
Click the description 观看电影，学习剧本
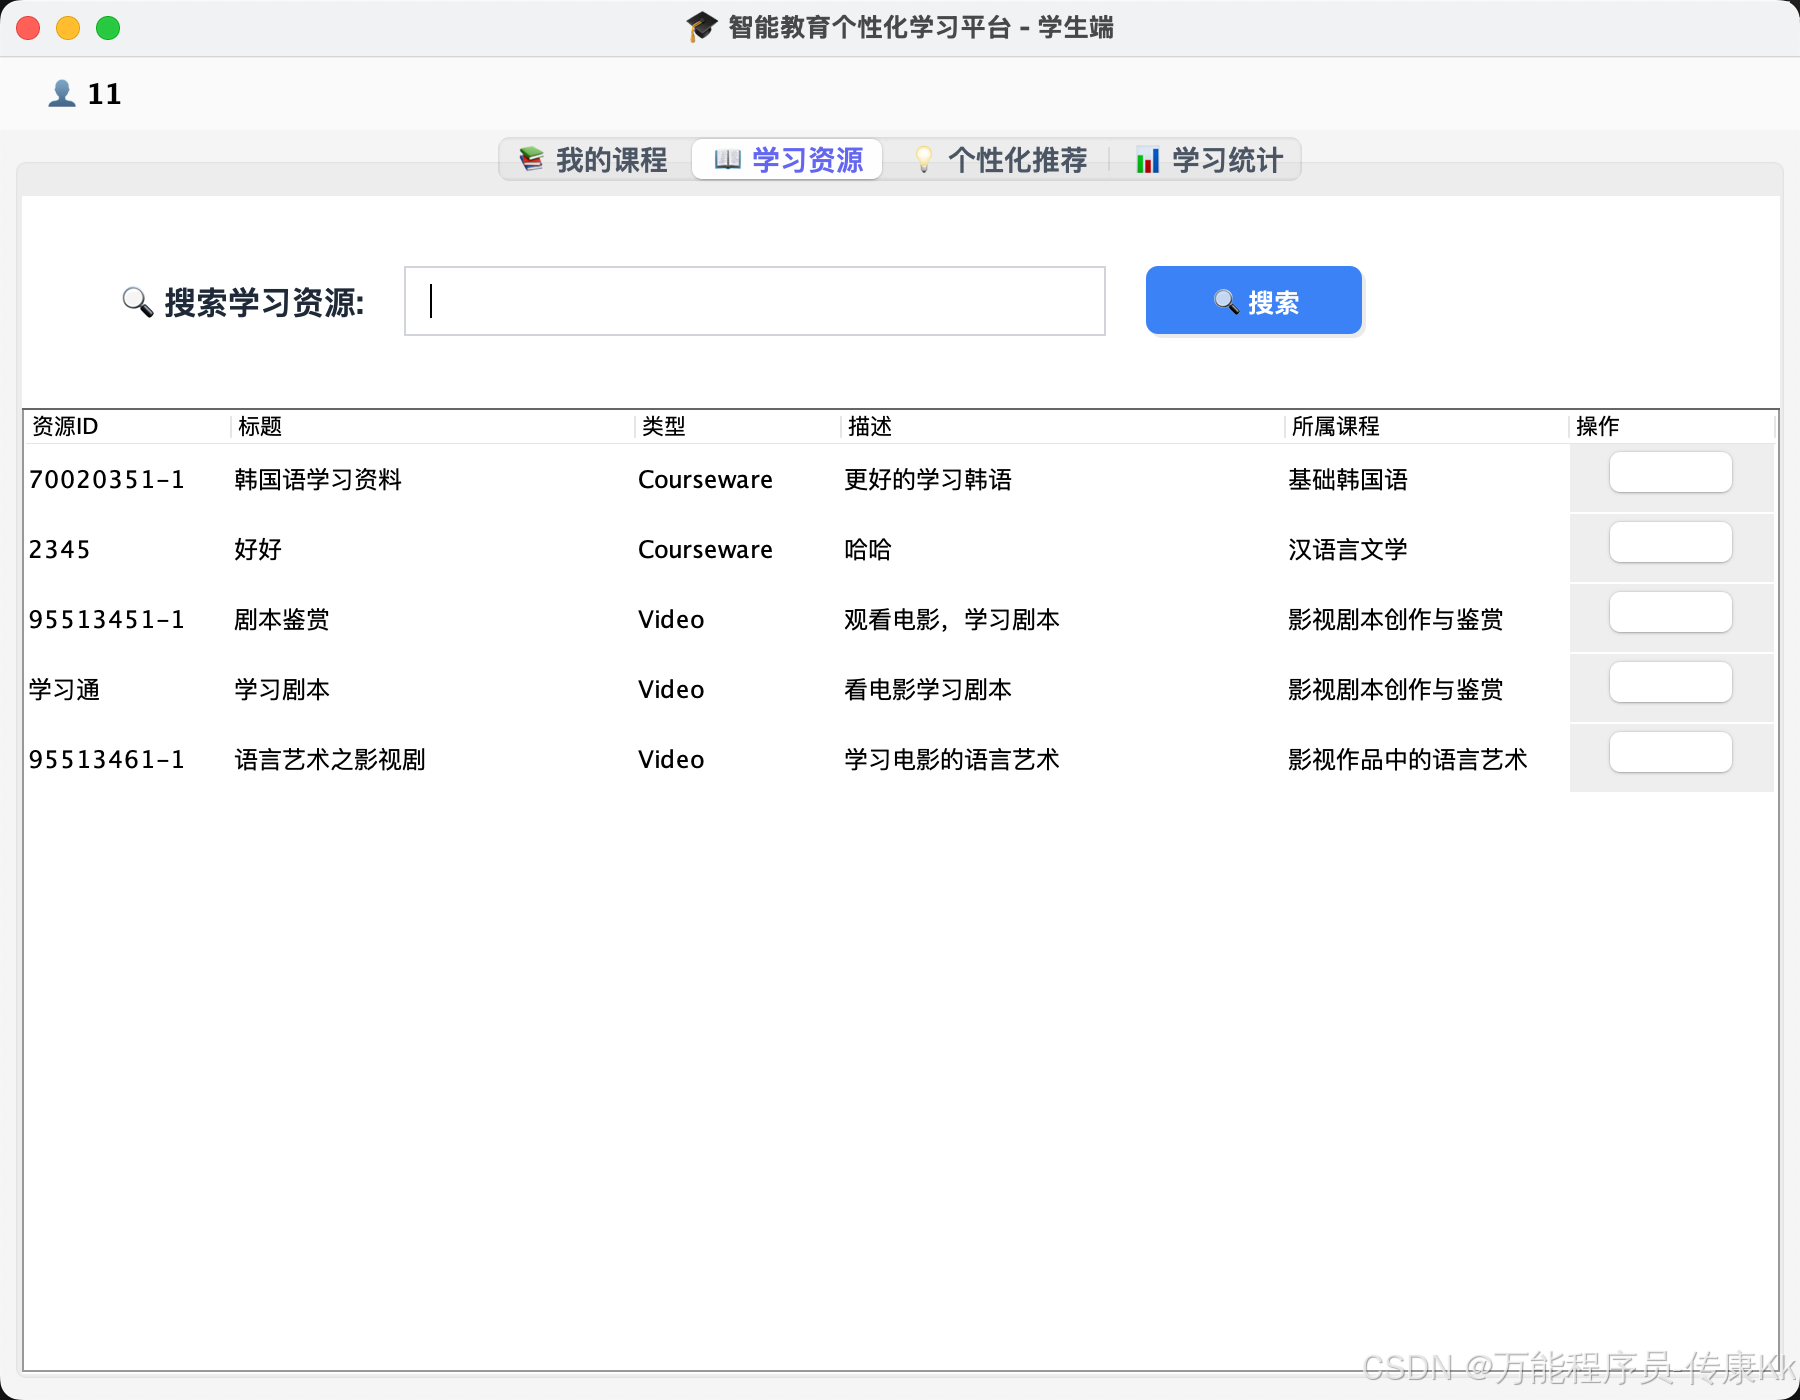point(952,620)
